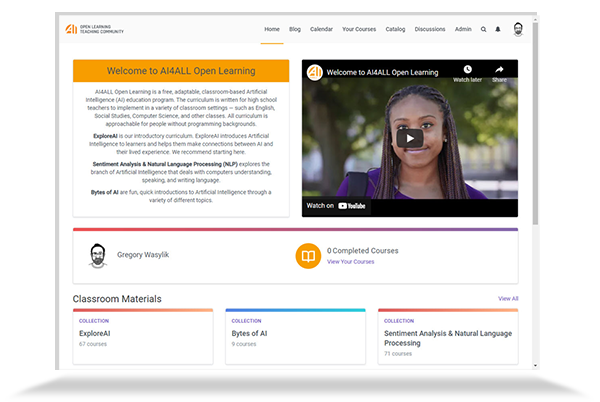Click the video title Welcome to AI4ALL Open Learning
600x402 pixels.
click(x=382, y=72)
